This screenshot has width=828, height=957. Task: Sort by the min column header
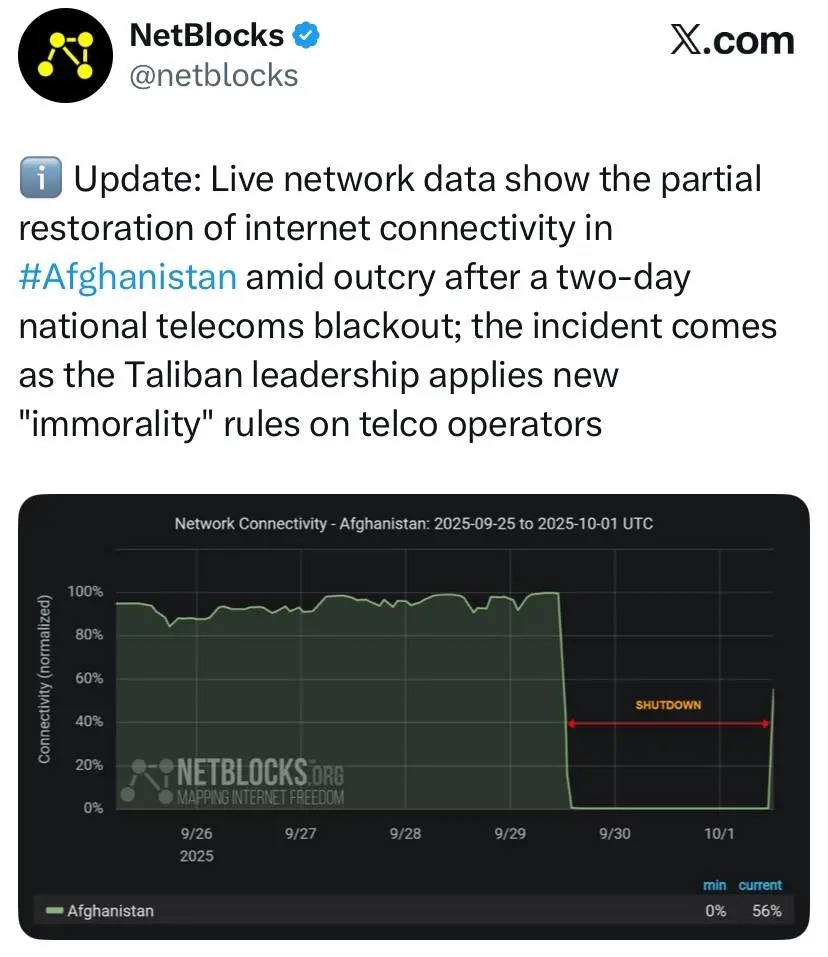click(x=714, y=885)
